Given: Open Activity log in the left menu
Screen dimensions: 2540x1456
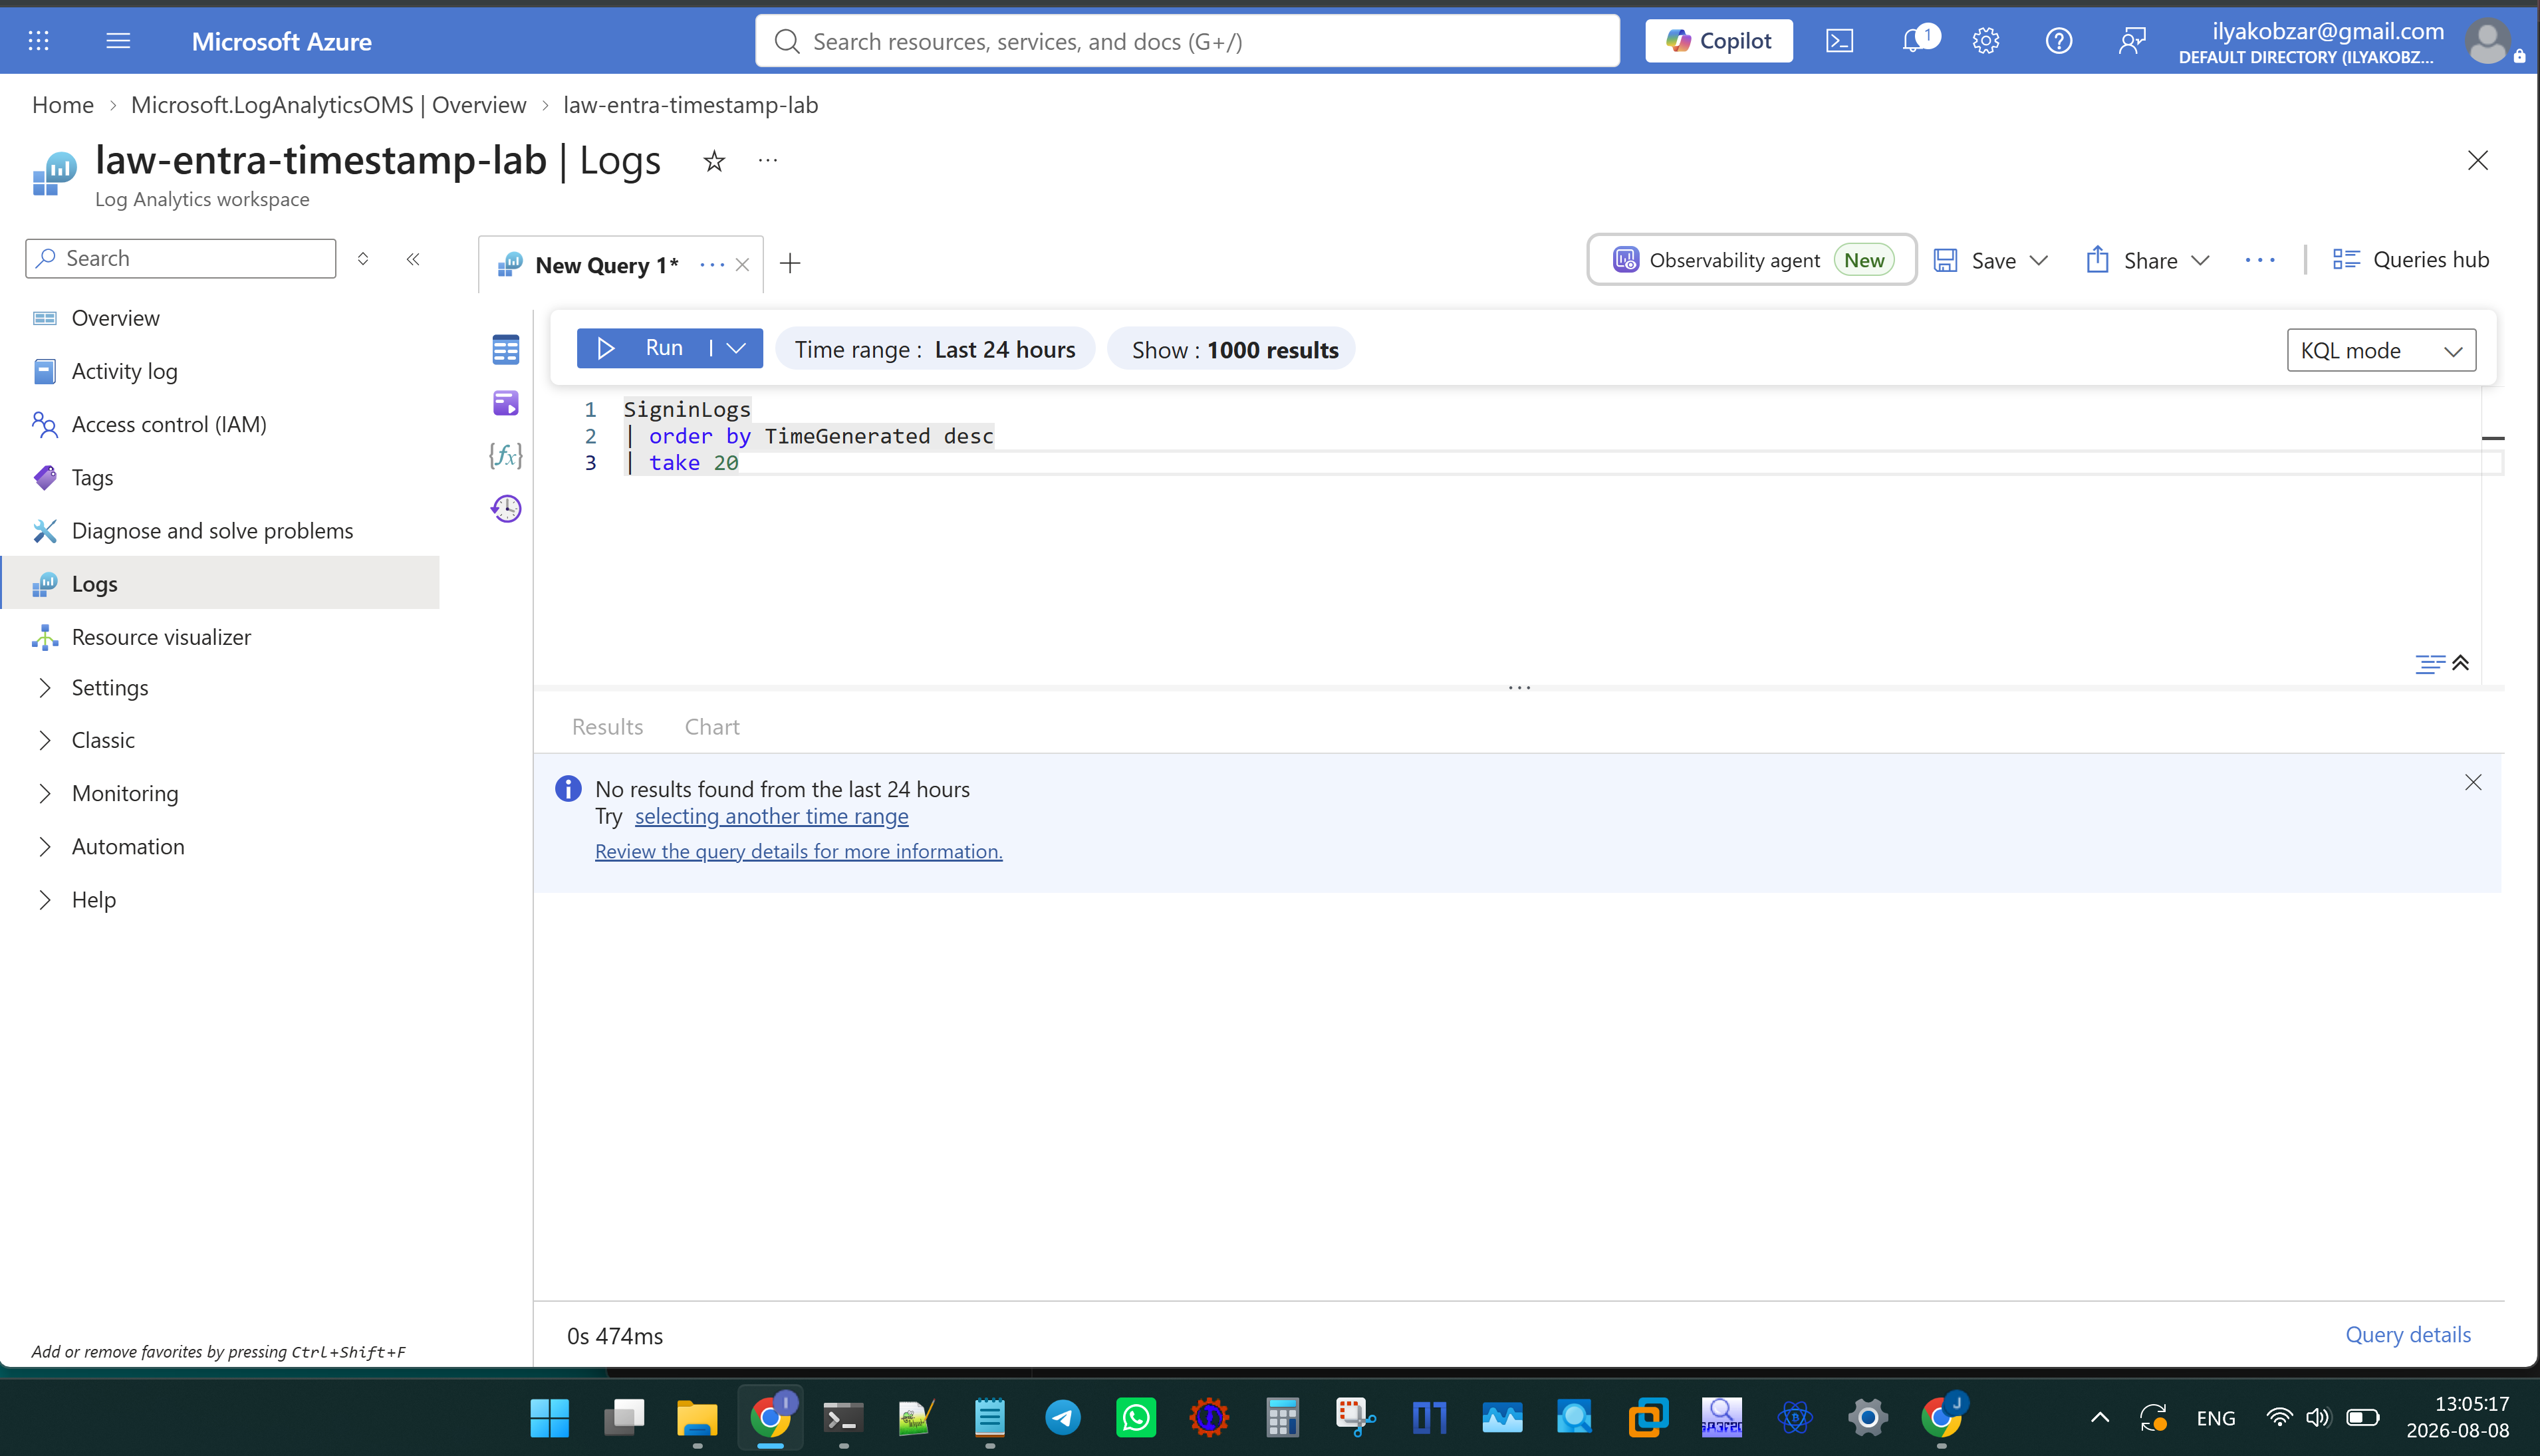Looking at the screenshot, I should (124, 371).
